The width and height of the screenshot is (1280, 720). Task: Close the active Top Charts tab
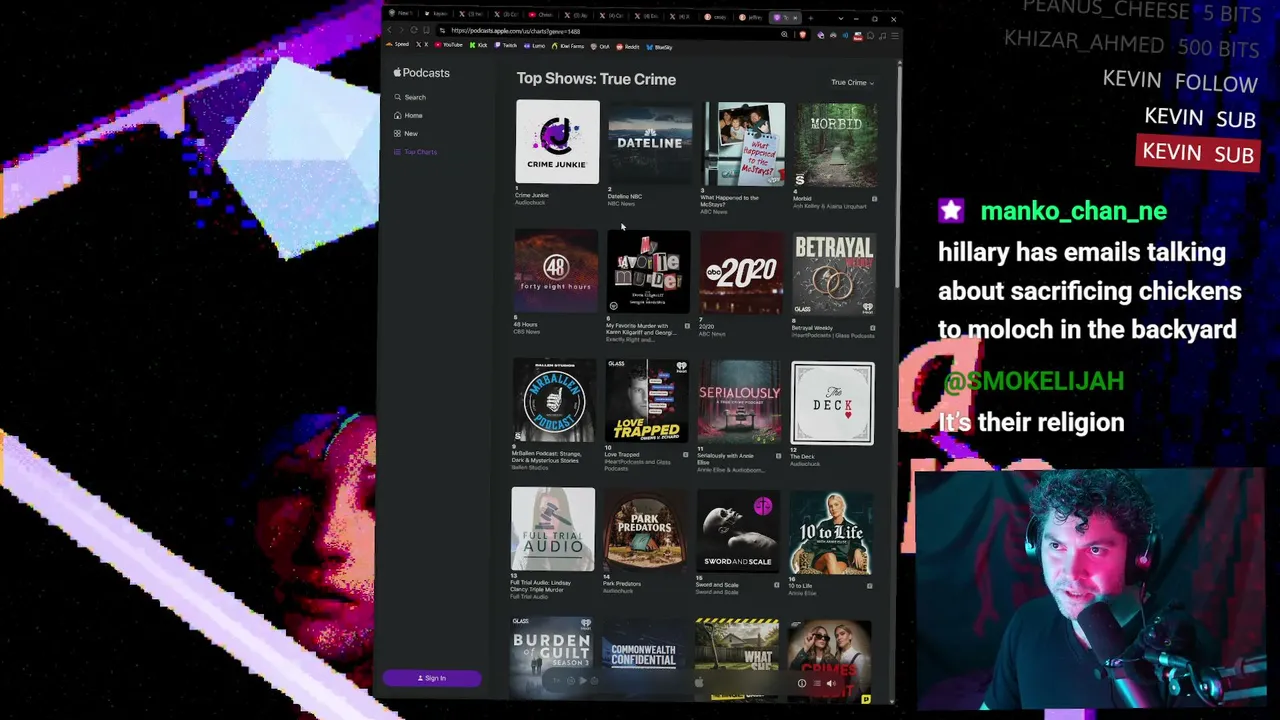click(x=796, y=18)
